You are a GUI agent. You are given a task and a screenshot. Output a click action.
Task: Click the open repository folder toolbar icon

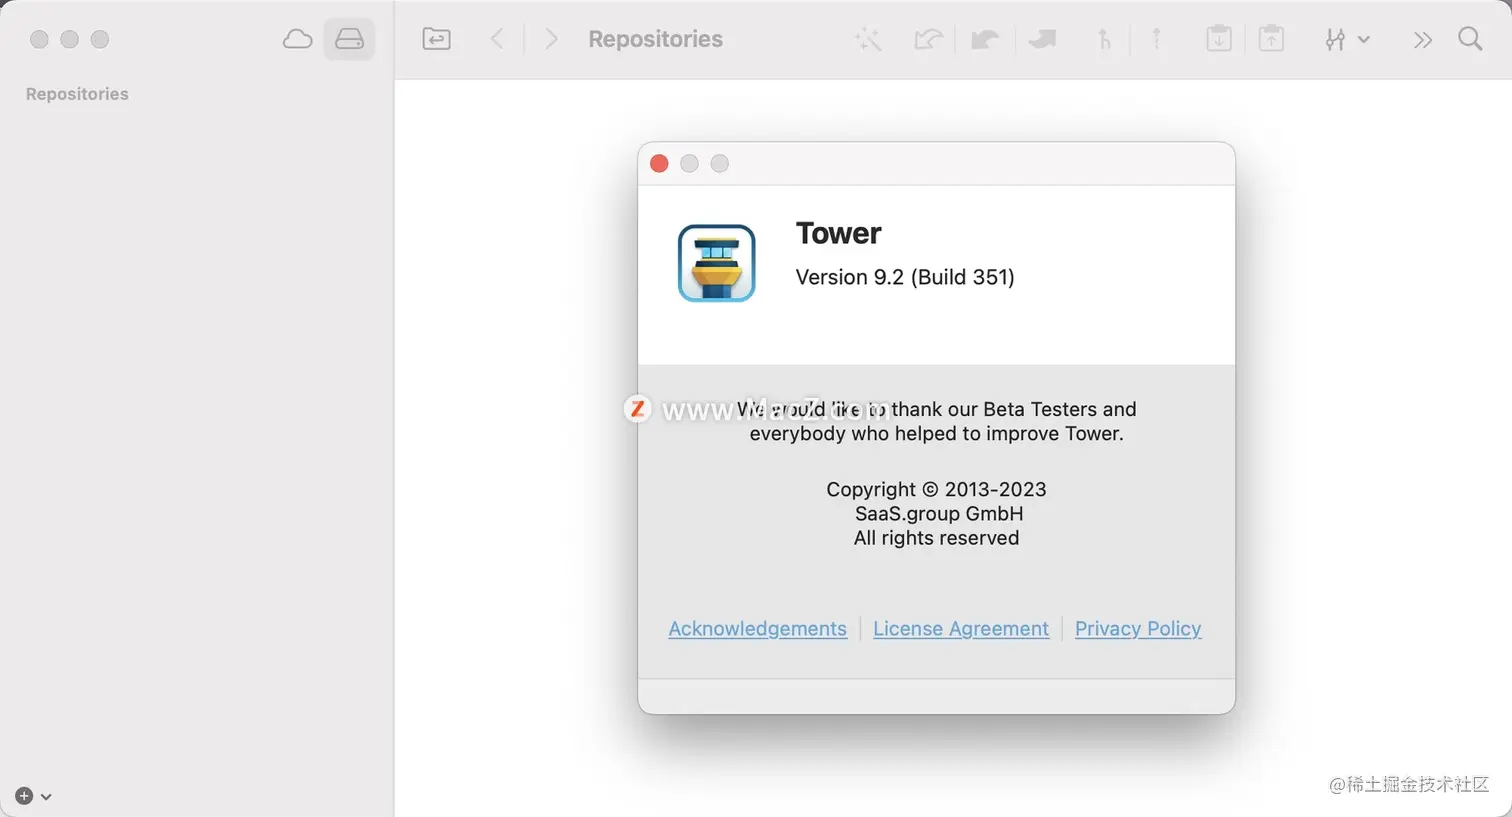(x=436, y=39)
